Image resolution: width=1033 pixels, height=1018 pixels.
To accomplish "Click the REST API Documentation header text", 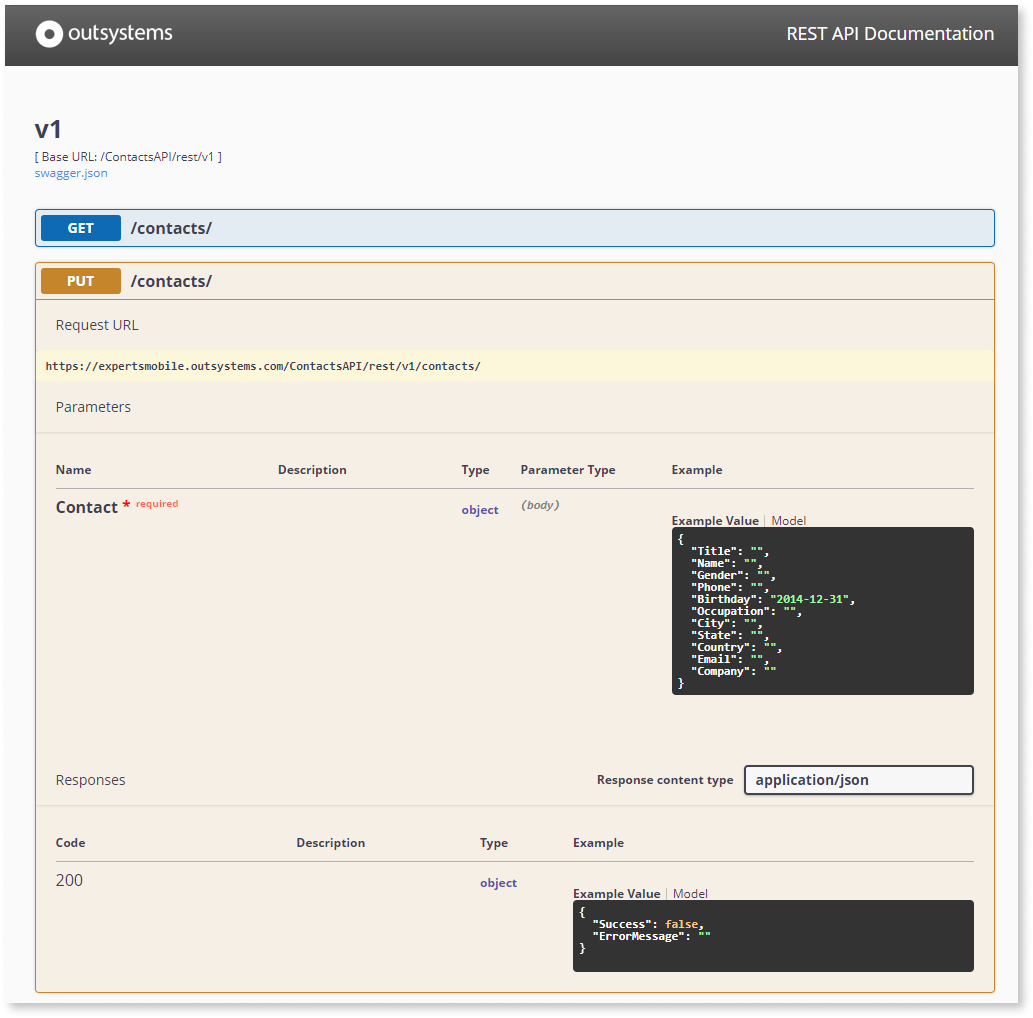I will tap(889, 33).
